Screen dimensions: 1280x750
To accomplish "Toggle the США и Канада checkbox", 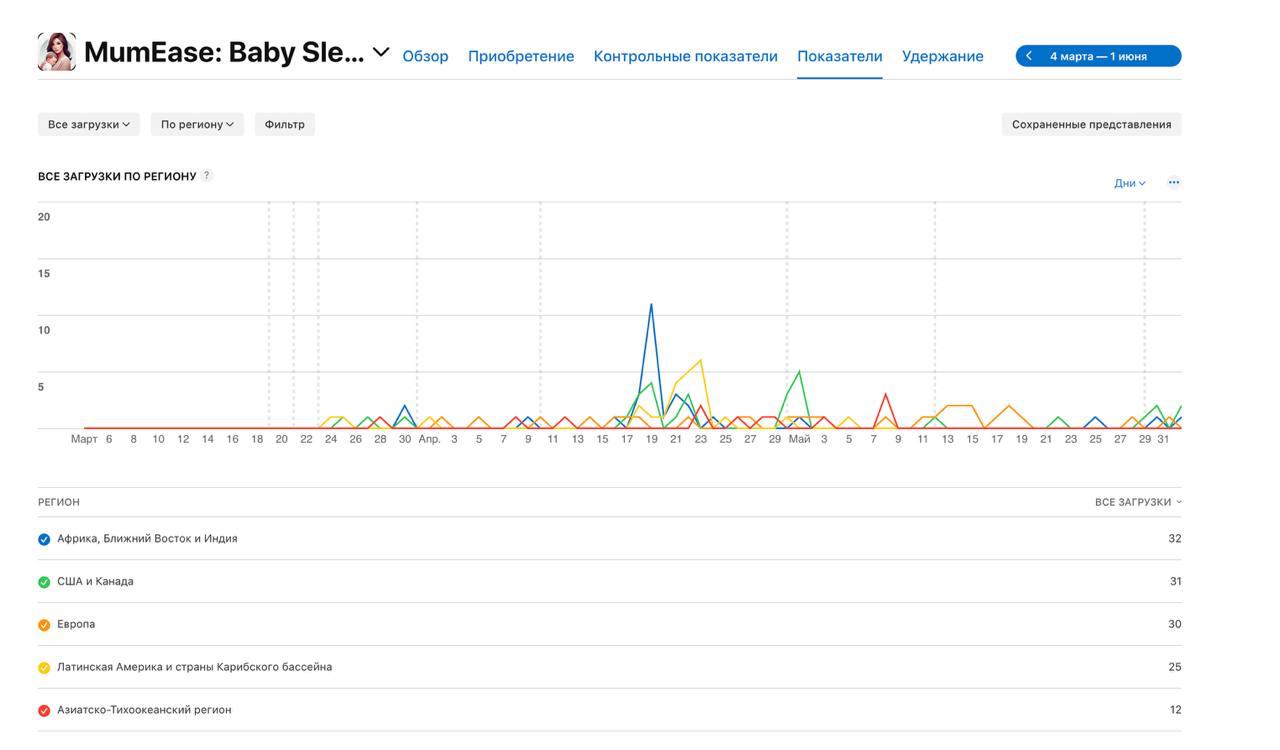I will [x=44, y=582].
